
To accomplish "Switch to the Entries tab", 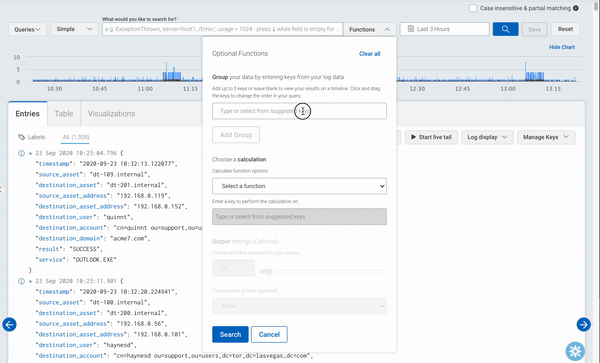I will pos(28,114).
